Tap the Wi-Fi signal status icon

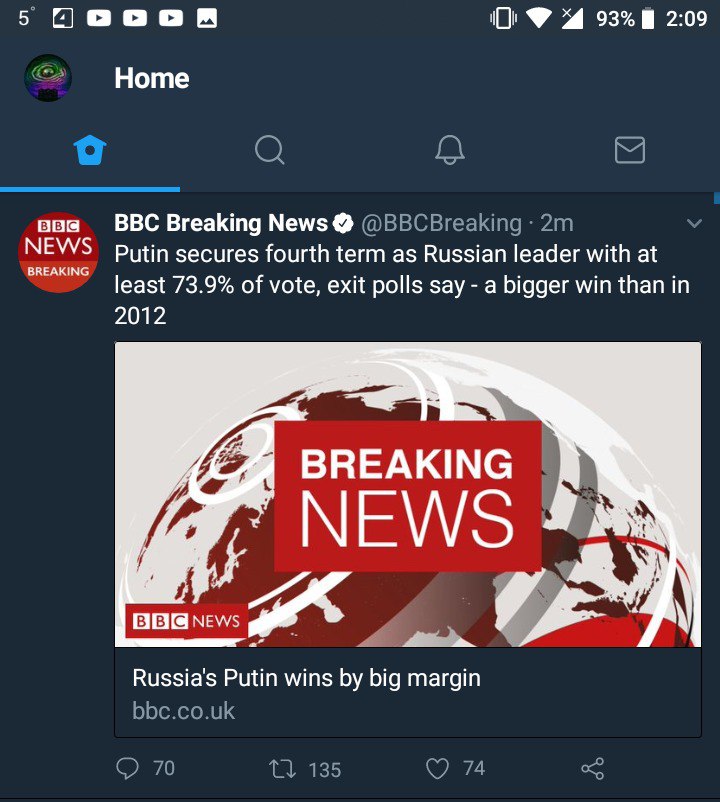[538, 18]
